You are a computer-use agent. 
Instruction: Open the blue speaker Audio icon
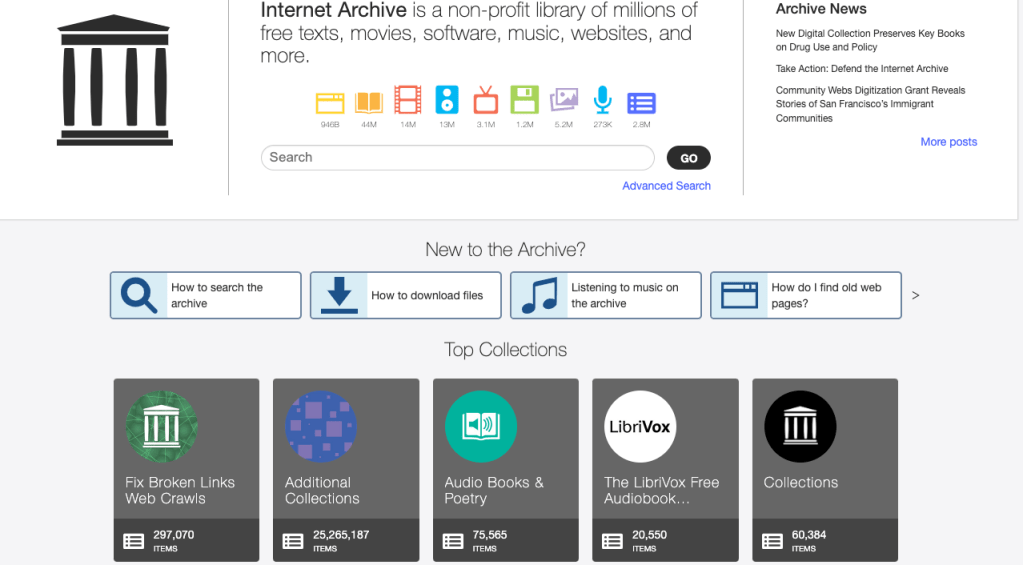tap(447, 100)
